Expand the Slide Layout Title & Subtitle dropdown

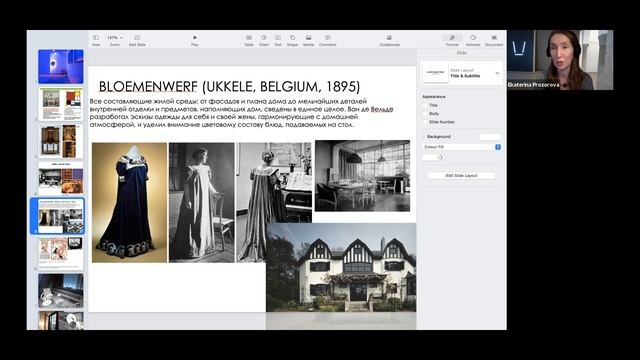[x=497, y=73]
